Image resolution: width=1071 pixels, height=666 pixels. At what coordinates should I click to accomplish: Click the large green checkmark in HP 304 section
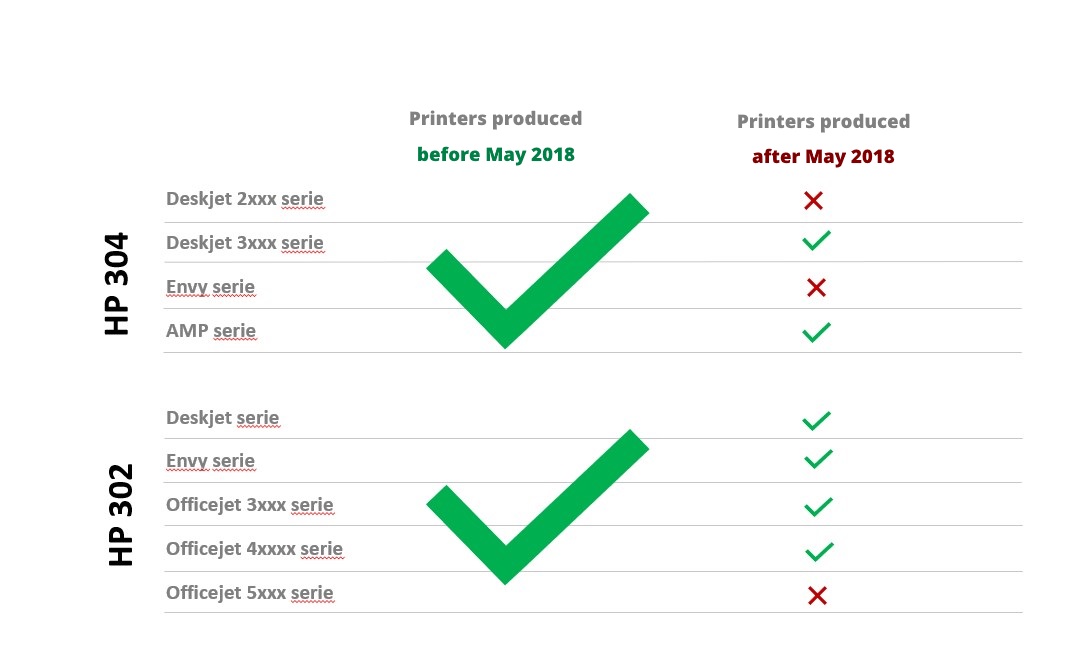pyautogui.click(x=538, y=270)
